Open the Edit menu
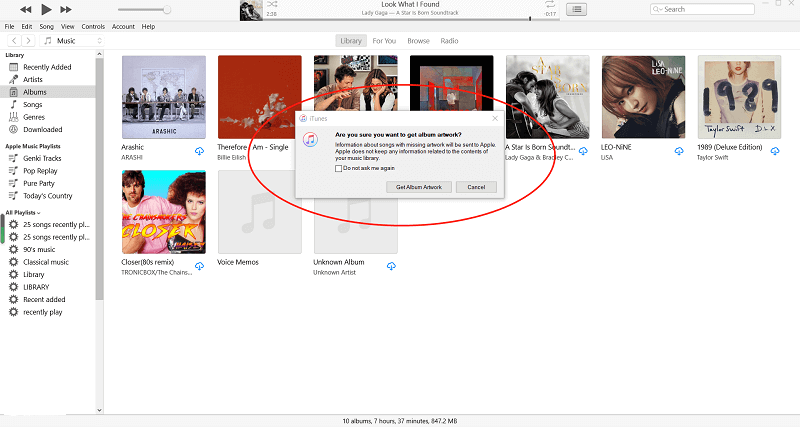Screen dimensions: 800x427 (27, 27)
